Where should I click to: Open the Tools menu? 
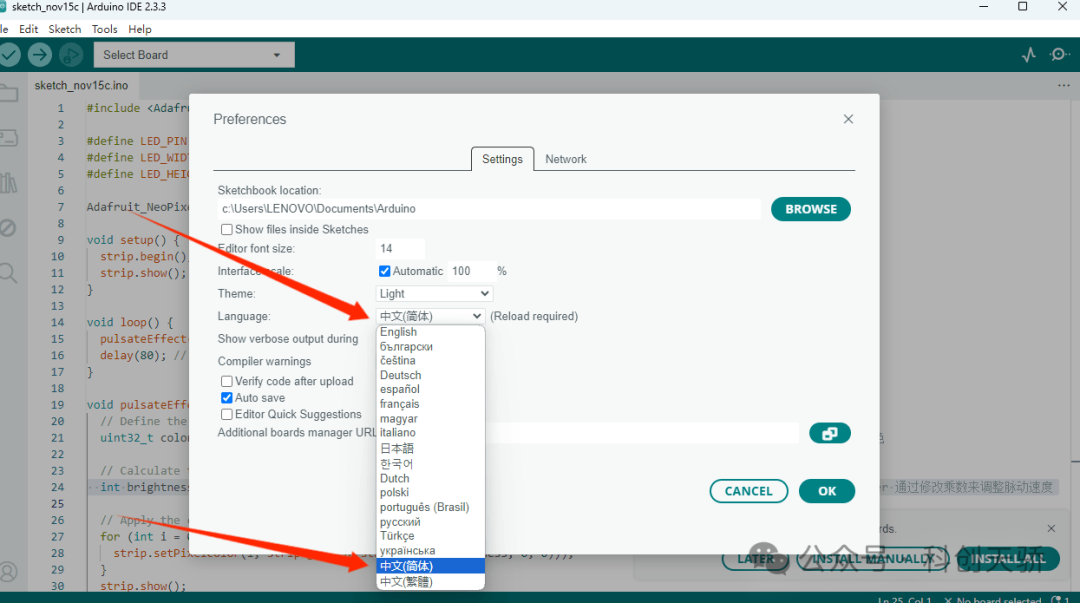tap(105, 29)
